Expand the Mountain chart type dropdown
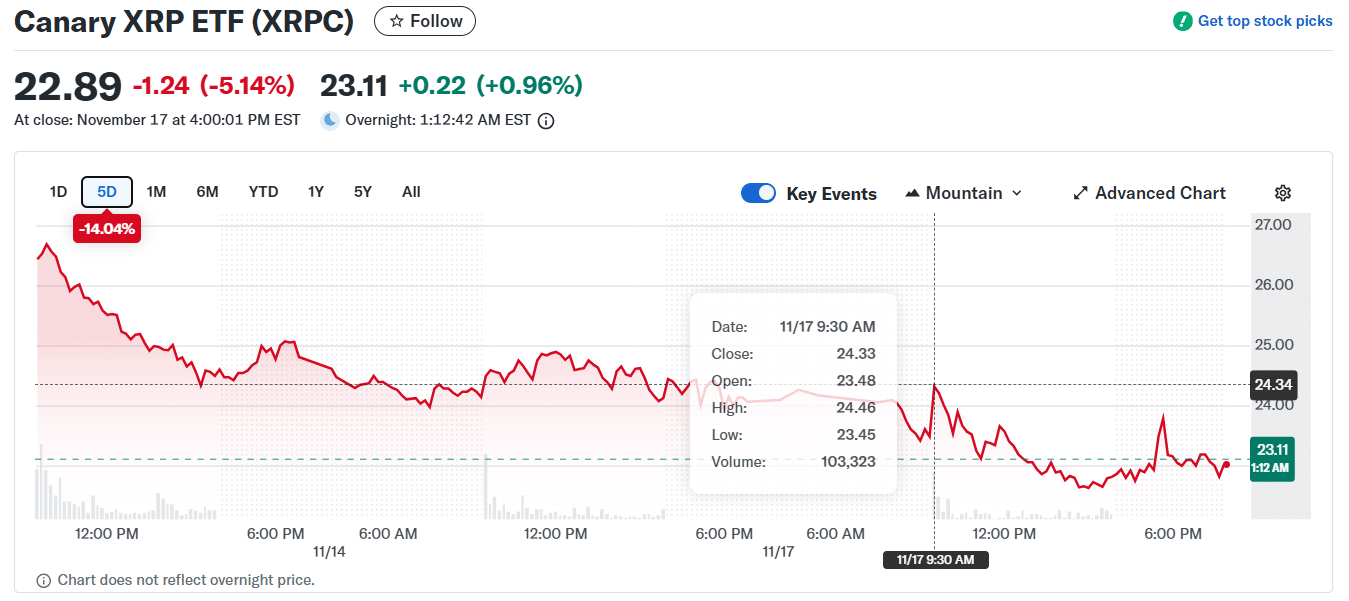The width and height of the screenshot is (1349, 601). click(x=1017, y=193)
